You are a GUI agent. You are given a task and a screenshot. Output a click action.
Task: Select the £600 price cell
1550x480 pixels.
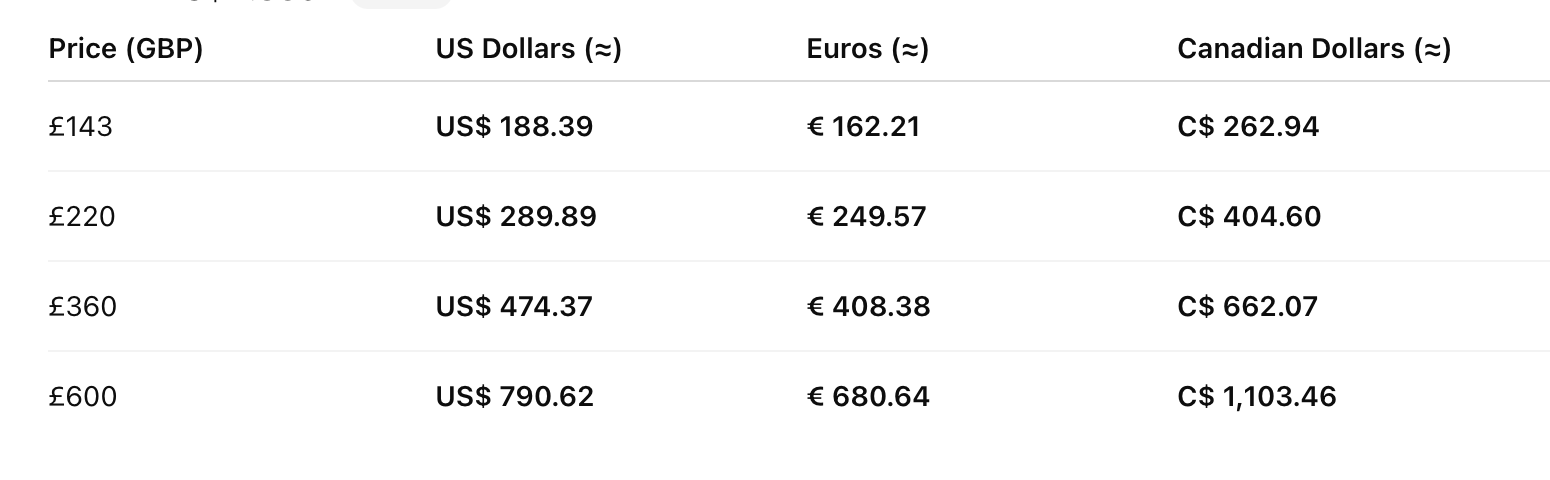[83, 397]
